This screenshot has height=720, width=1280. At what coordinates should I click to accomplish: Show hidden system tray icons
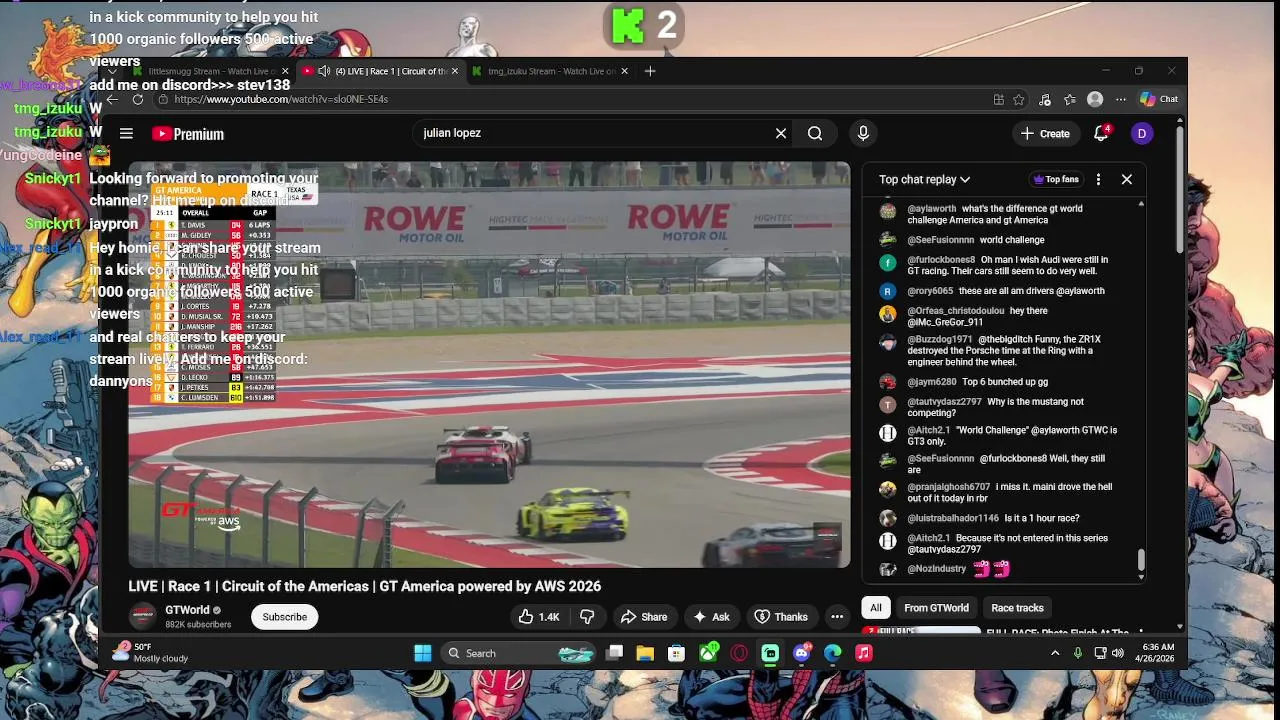[1054, 653]
